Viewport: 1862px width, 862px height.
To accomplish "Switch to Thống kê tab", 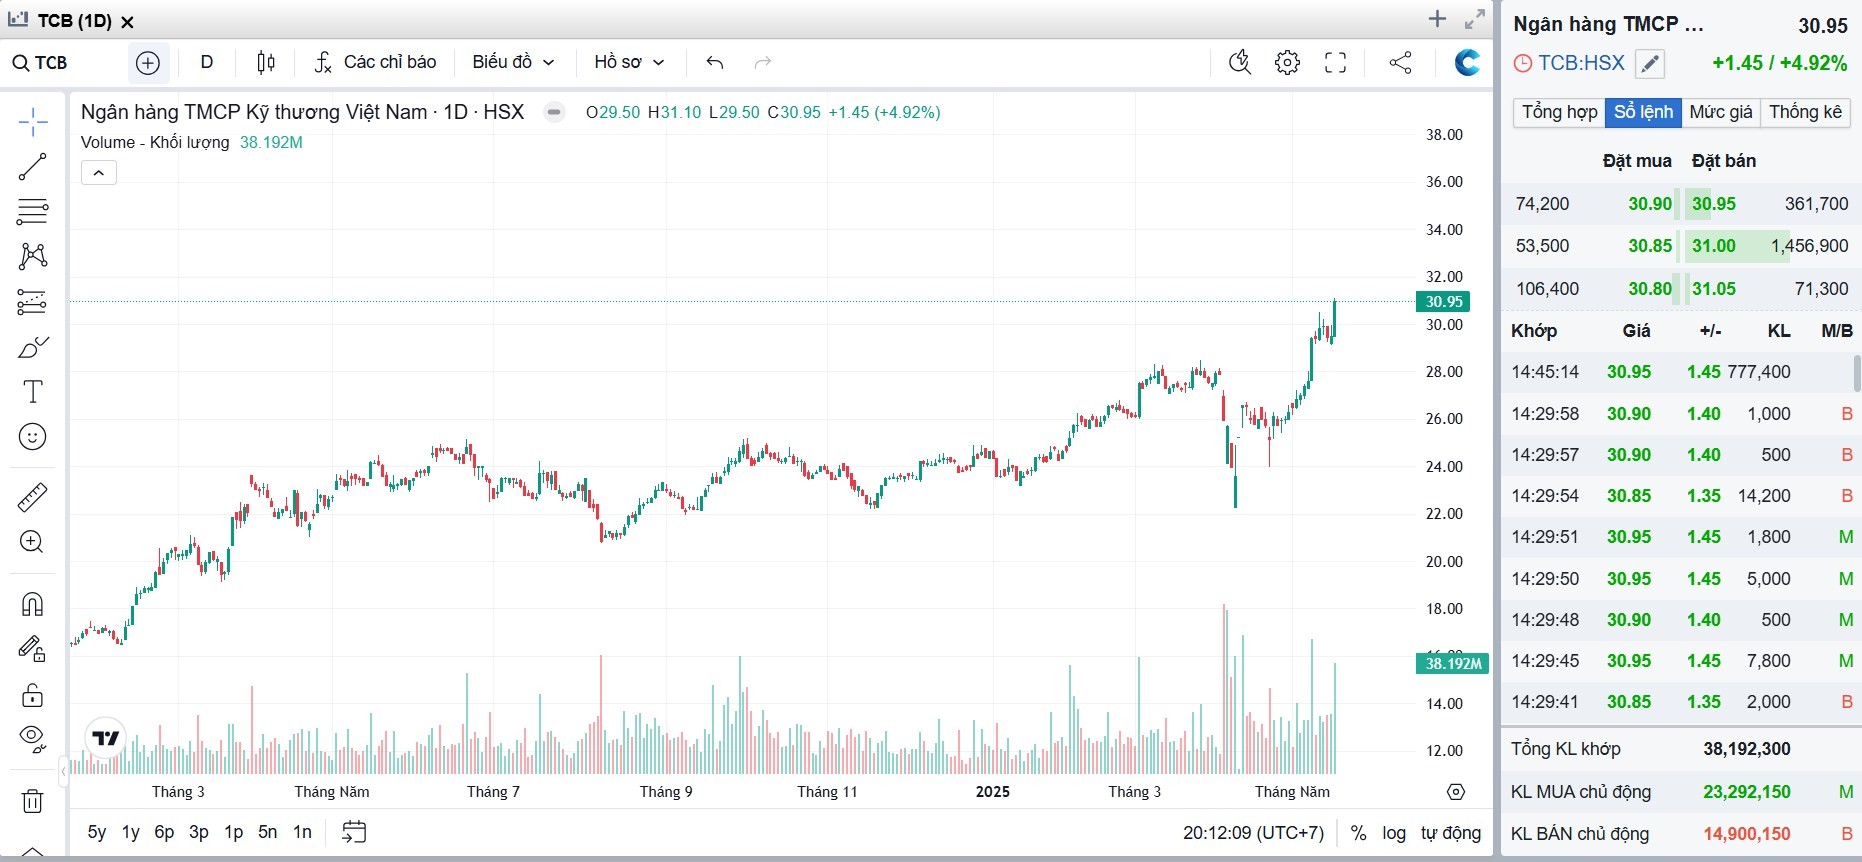I will (1806, 112).
